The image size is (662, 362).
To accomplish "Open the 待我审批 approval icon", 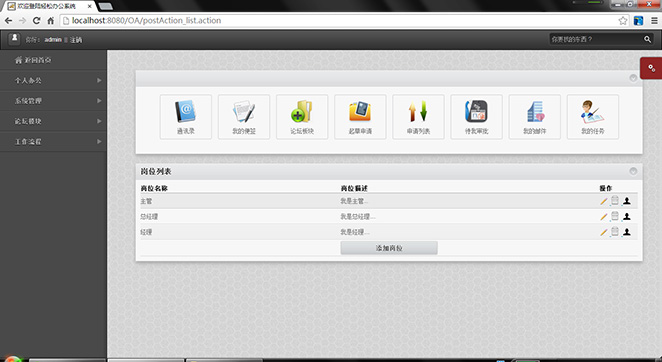I will click(x=477, y=117).
